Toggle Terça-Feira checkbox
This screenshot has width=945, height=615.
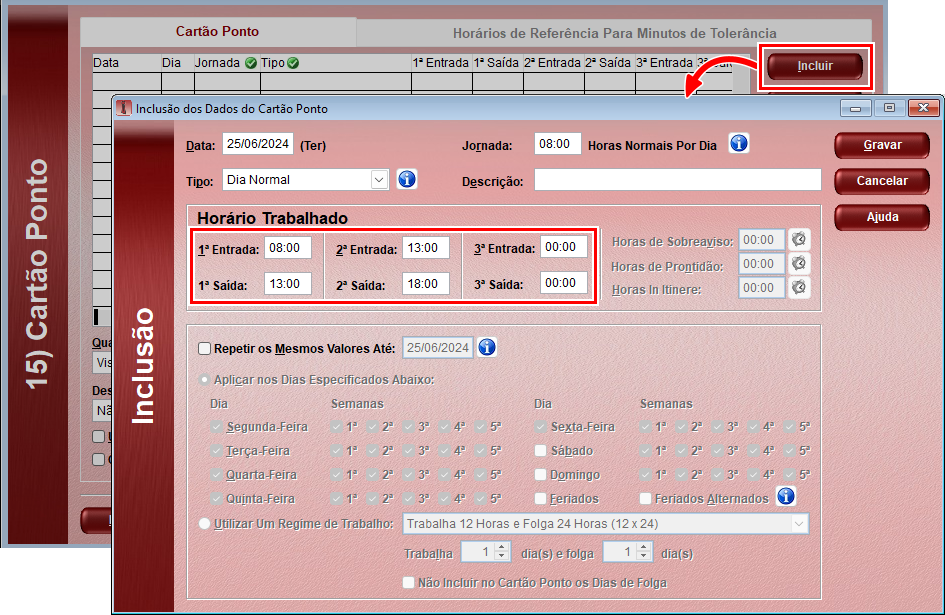pos(216,450)
